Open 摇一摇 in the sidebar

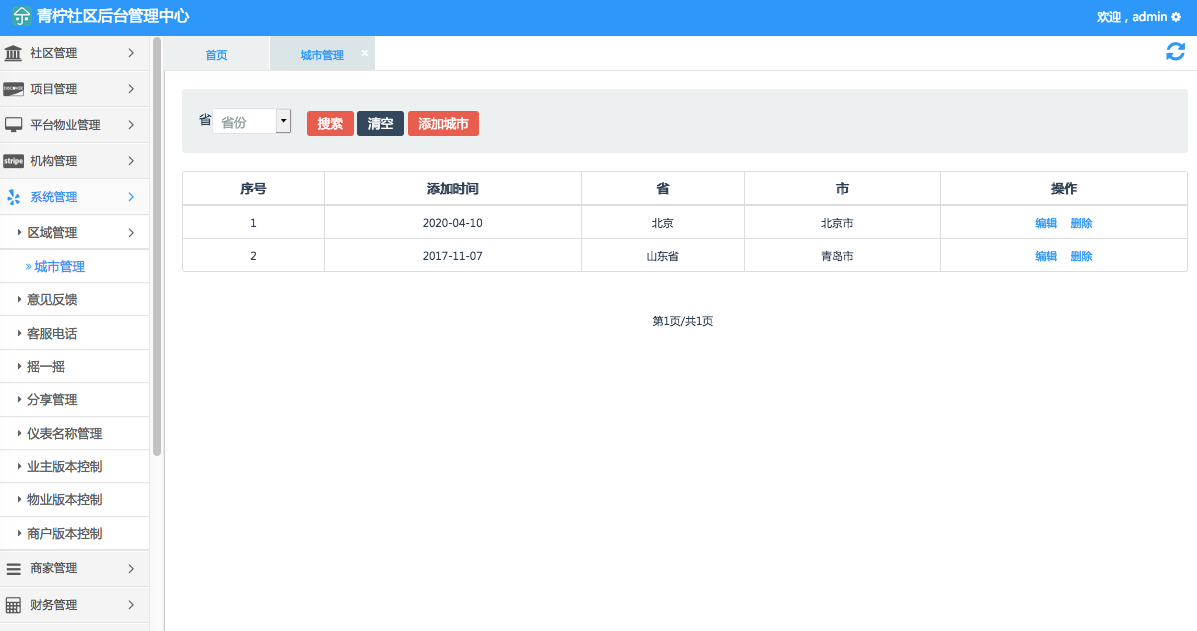46,366
